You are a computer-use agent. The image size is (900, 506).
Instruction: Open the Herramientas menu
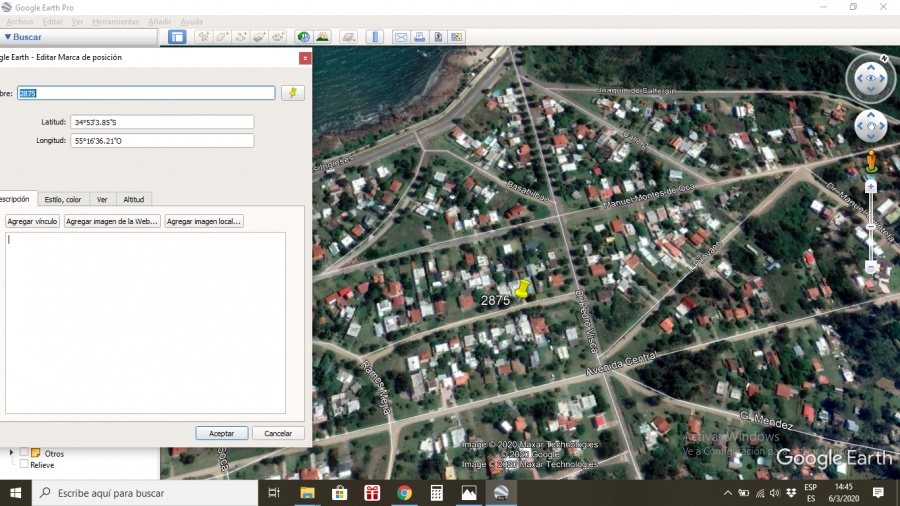[x=115, y=22]
